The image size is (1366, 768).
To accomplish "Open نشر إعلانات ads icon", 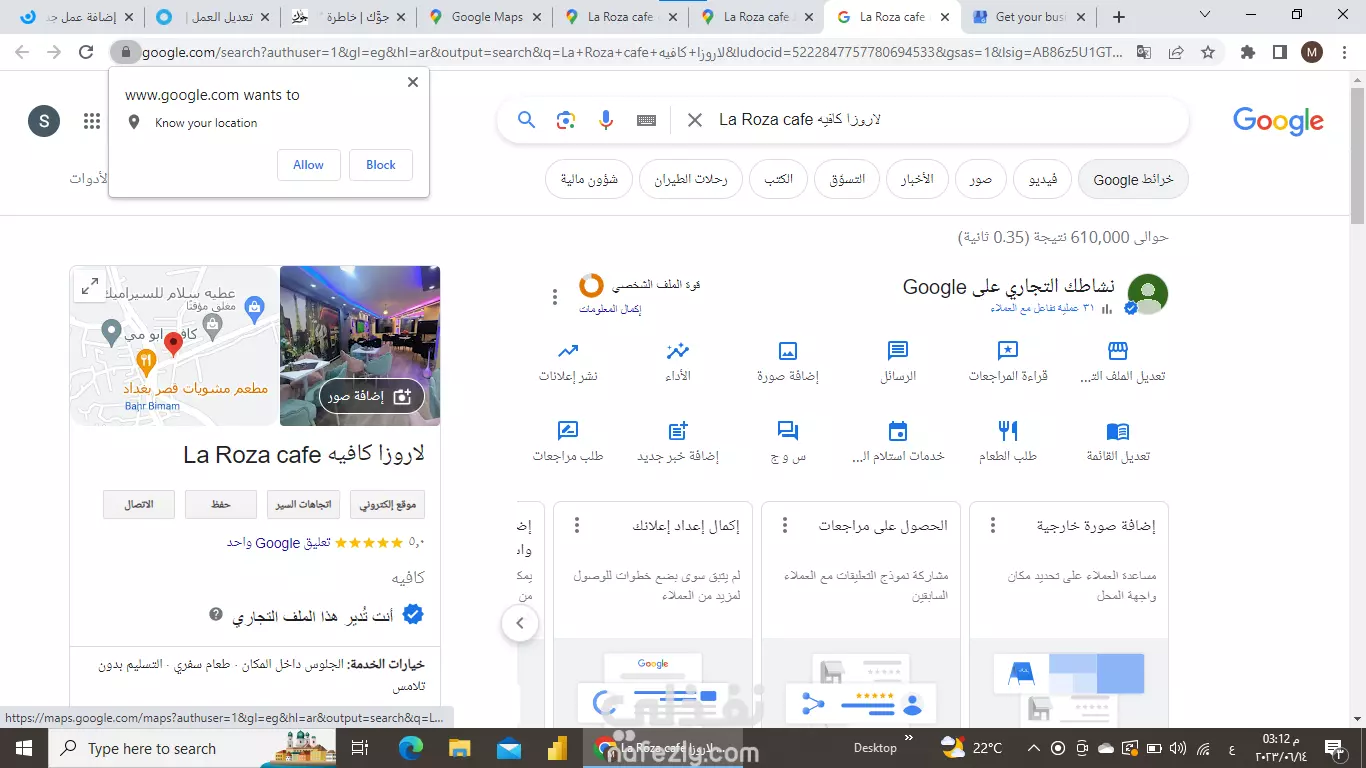I will coord(568,351).
